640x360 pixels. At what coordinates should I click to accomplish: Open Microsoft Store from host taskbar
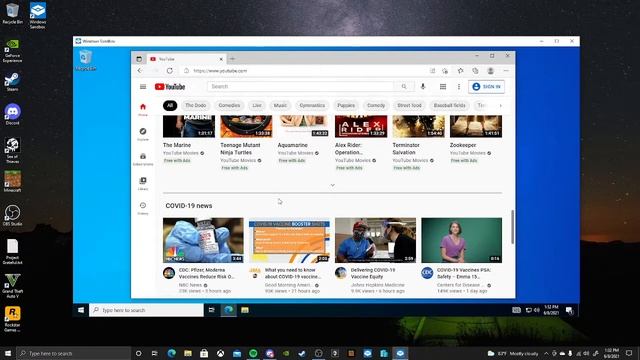pos(204,353)
